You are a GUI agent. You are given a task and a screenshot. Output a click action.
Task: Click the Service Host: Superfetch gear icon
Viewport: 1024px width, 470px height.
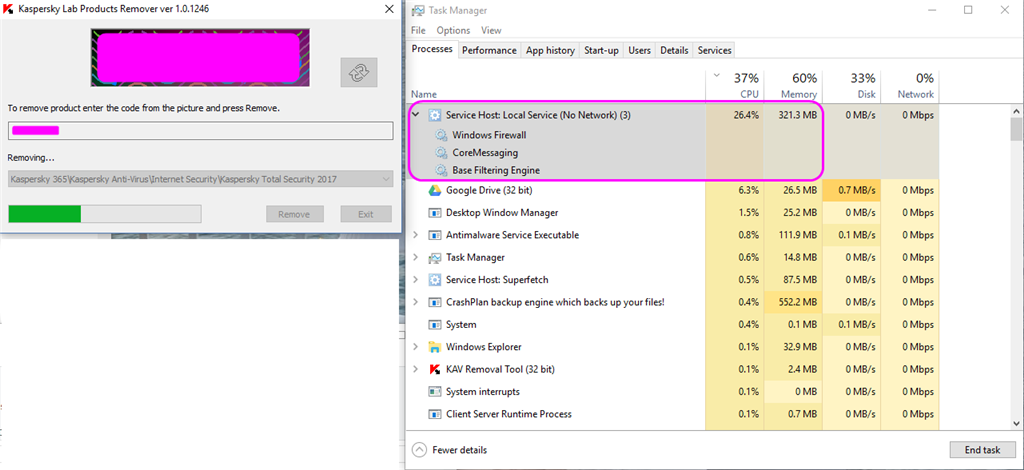coord(435,280)
